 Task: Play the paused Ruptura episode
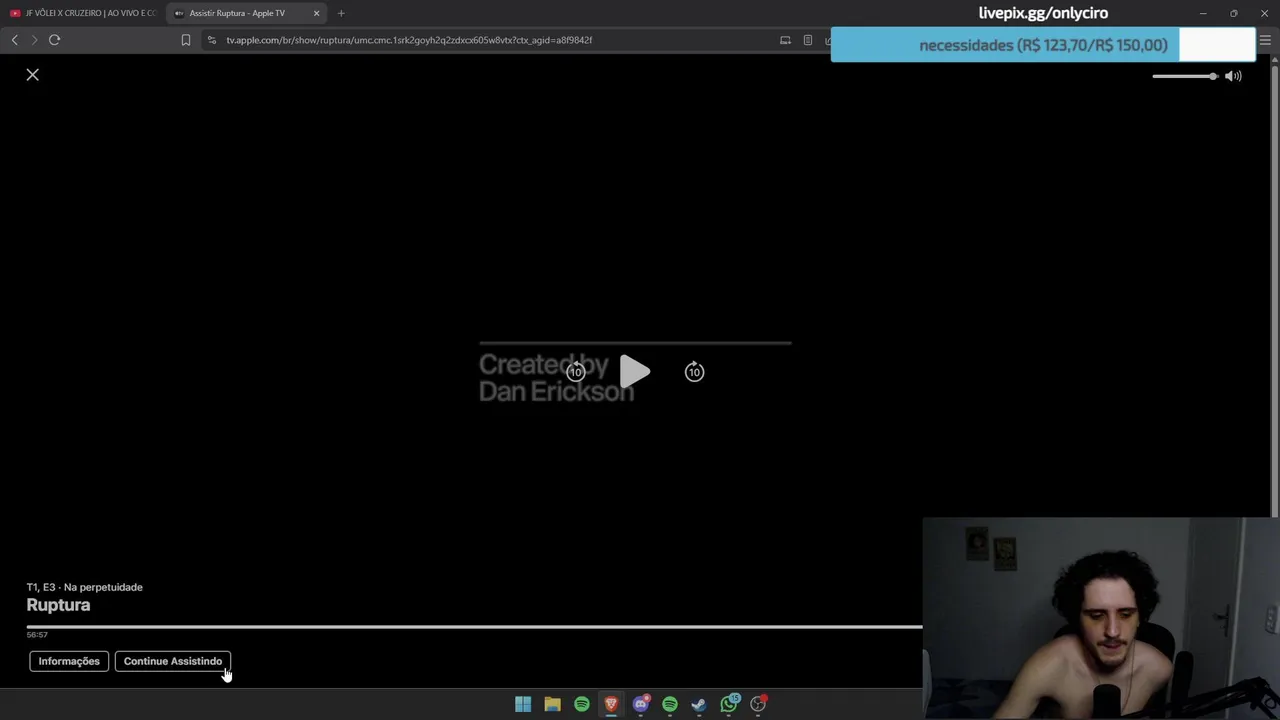click(635, 372)
